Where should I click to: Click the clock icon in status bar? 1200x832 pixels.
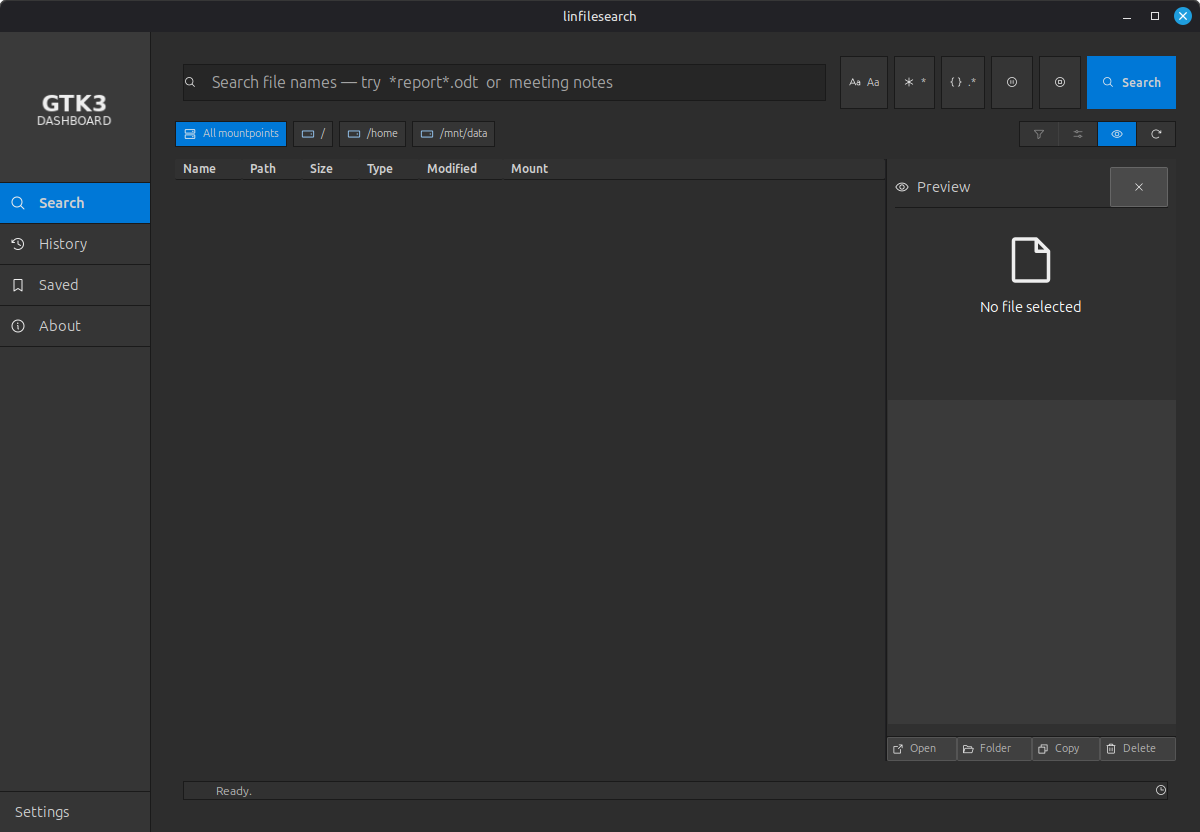1161,790
